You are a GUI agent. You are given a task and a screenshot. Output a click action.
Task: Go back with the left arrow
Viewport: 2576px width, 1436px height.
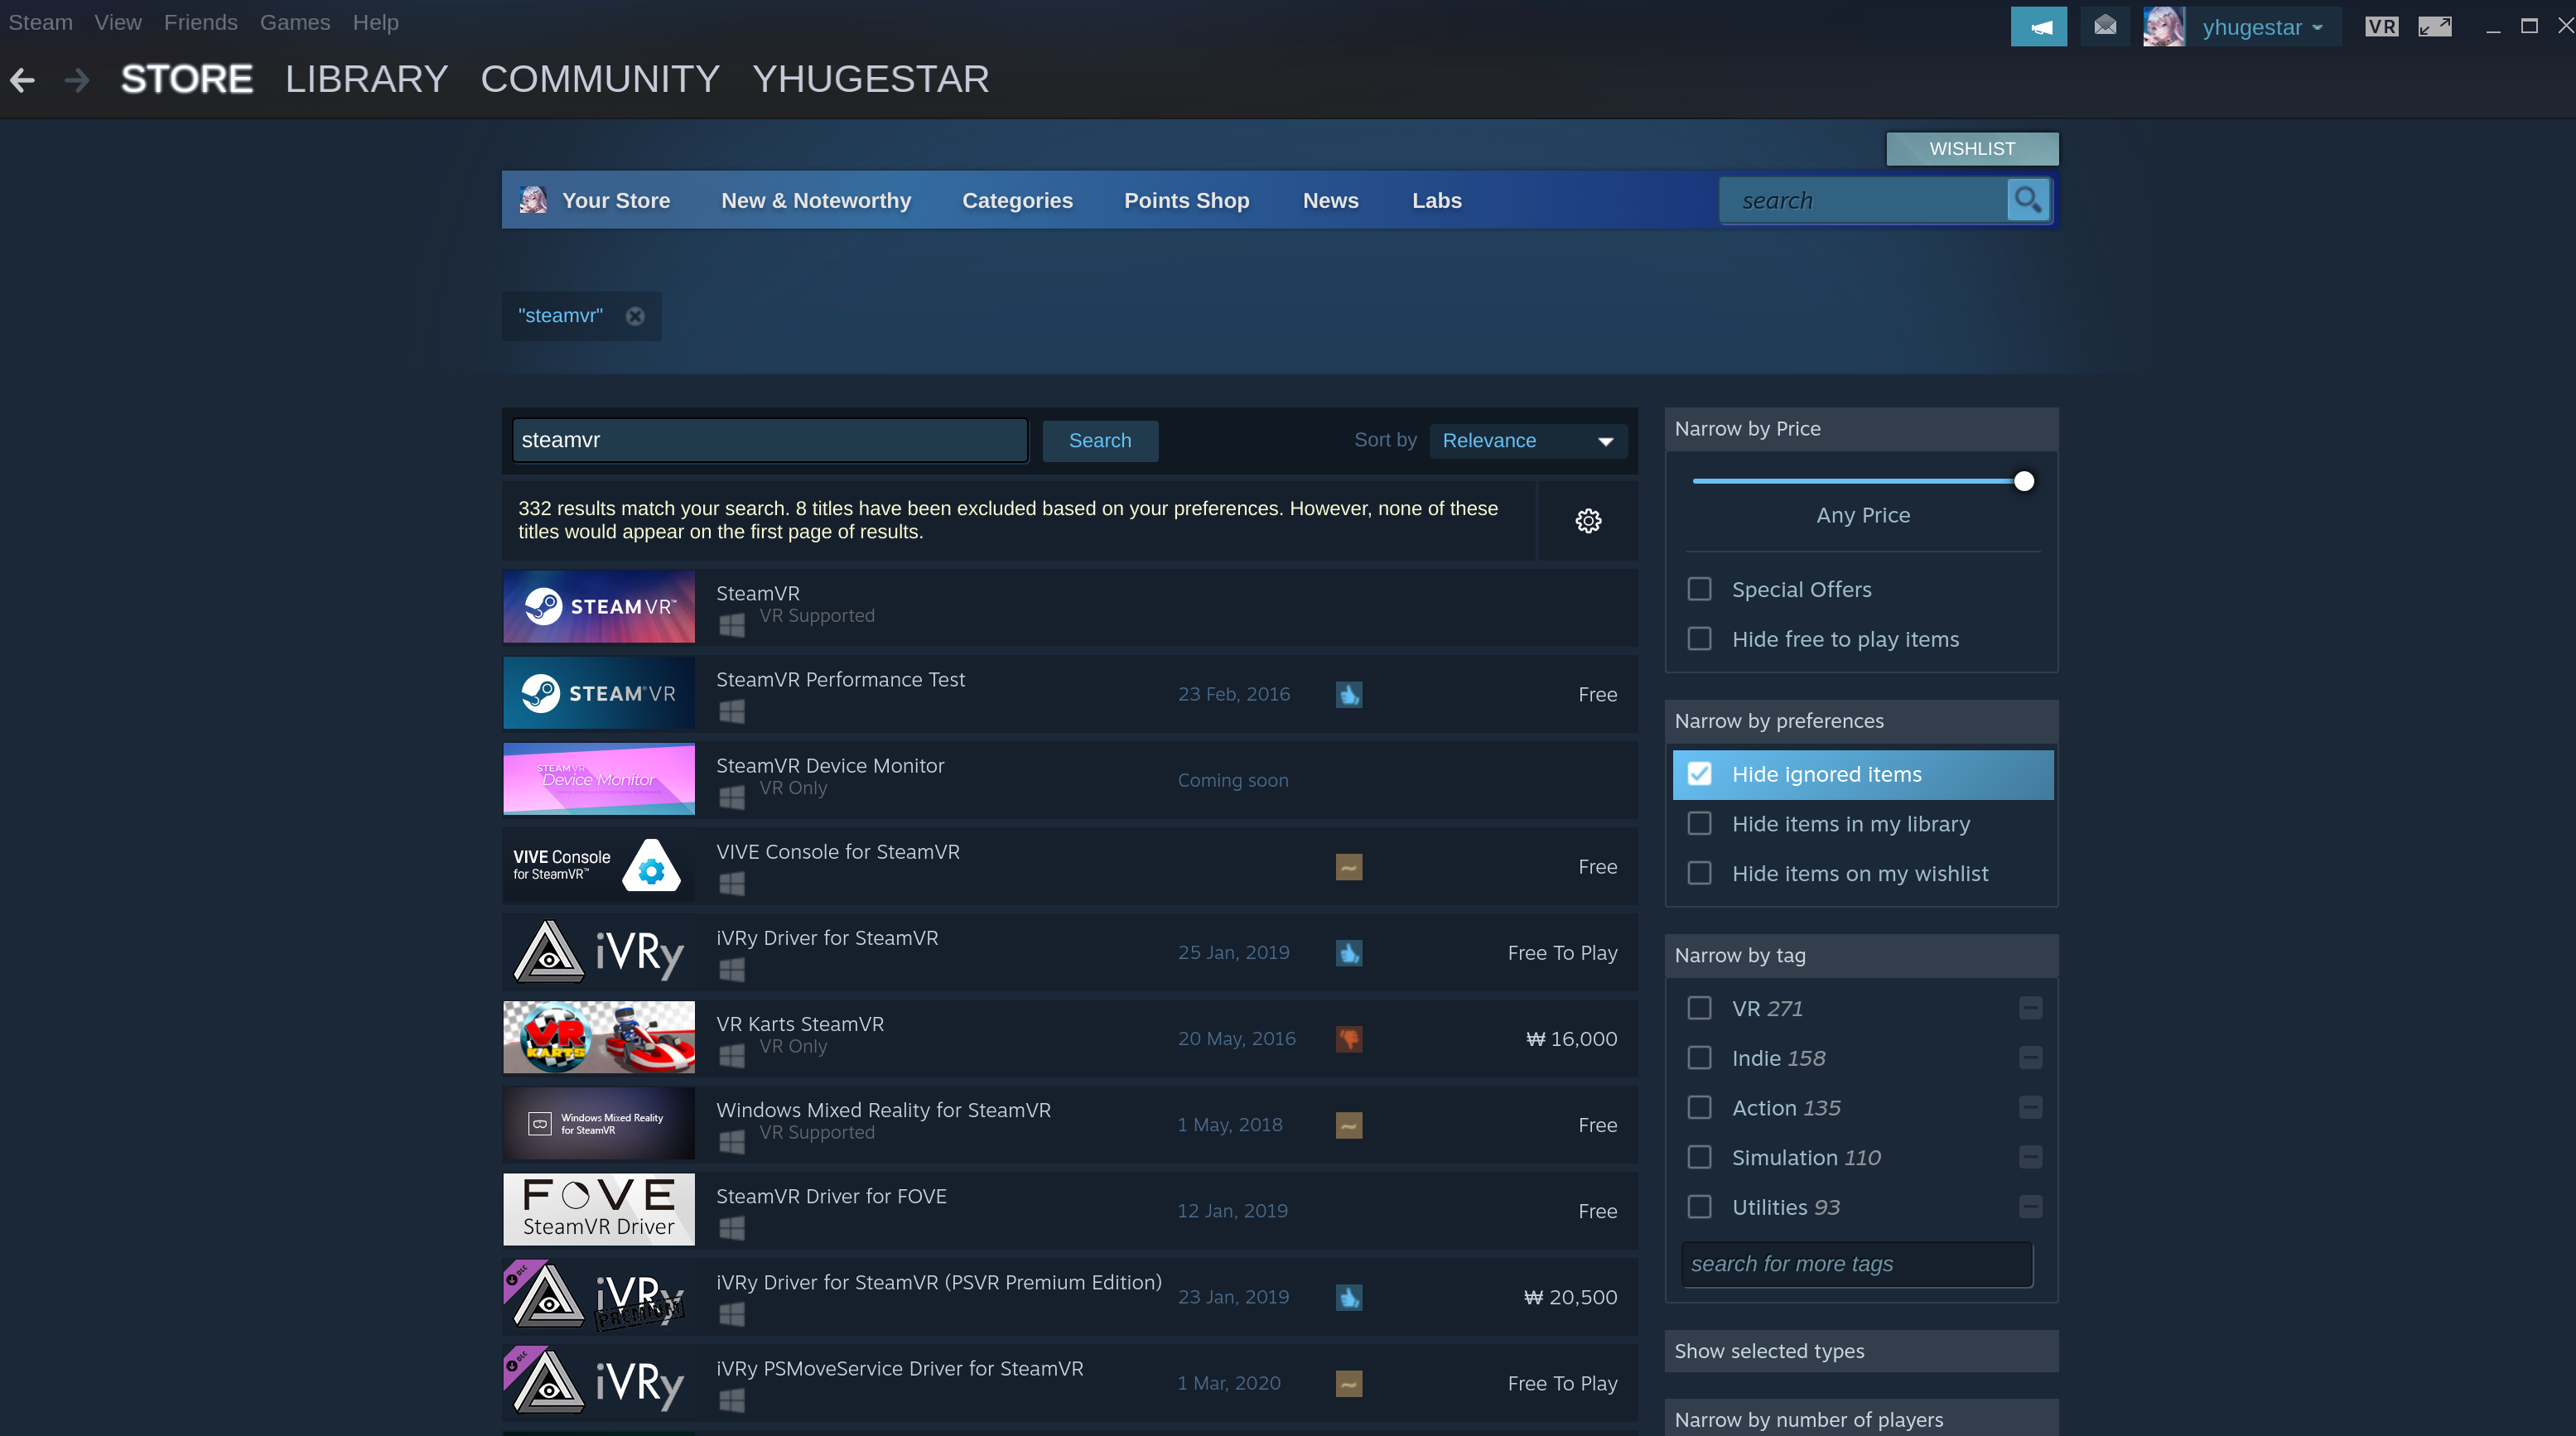(23, 79)
